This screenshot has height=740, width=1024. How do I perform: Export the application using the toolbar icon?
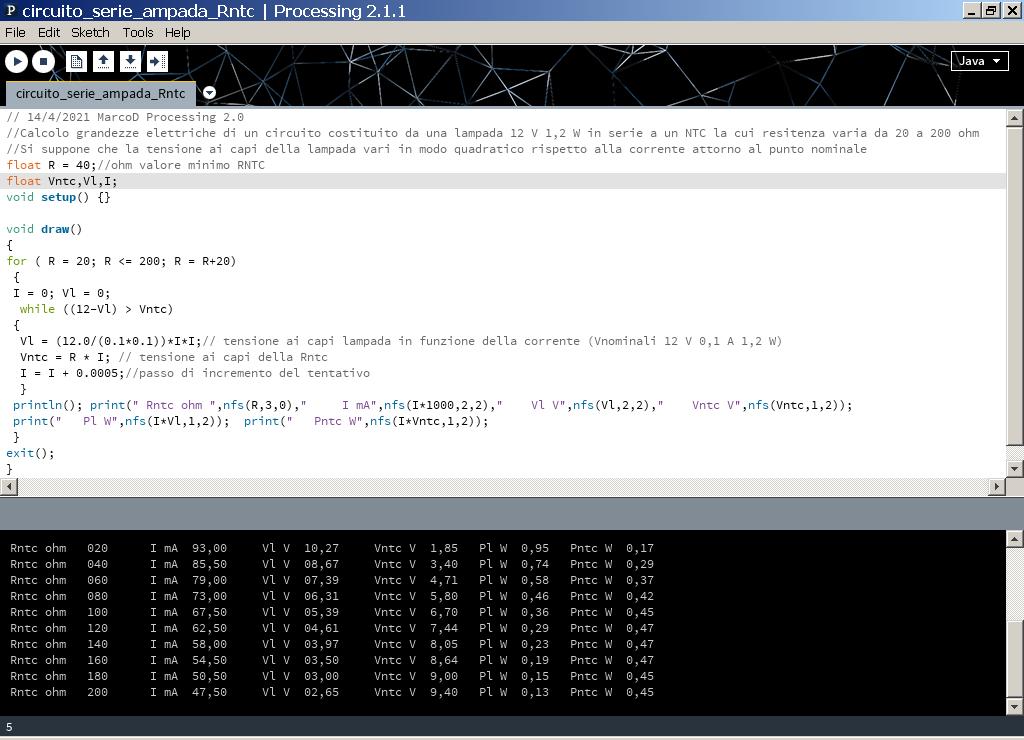(157, 62)
